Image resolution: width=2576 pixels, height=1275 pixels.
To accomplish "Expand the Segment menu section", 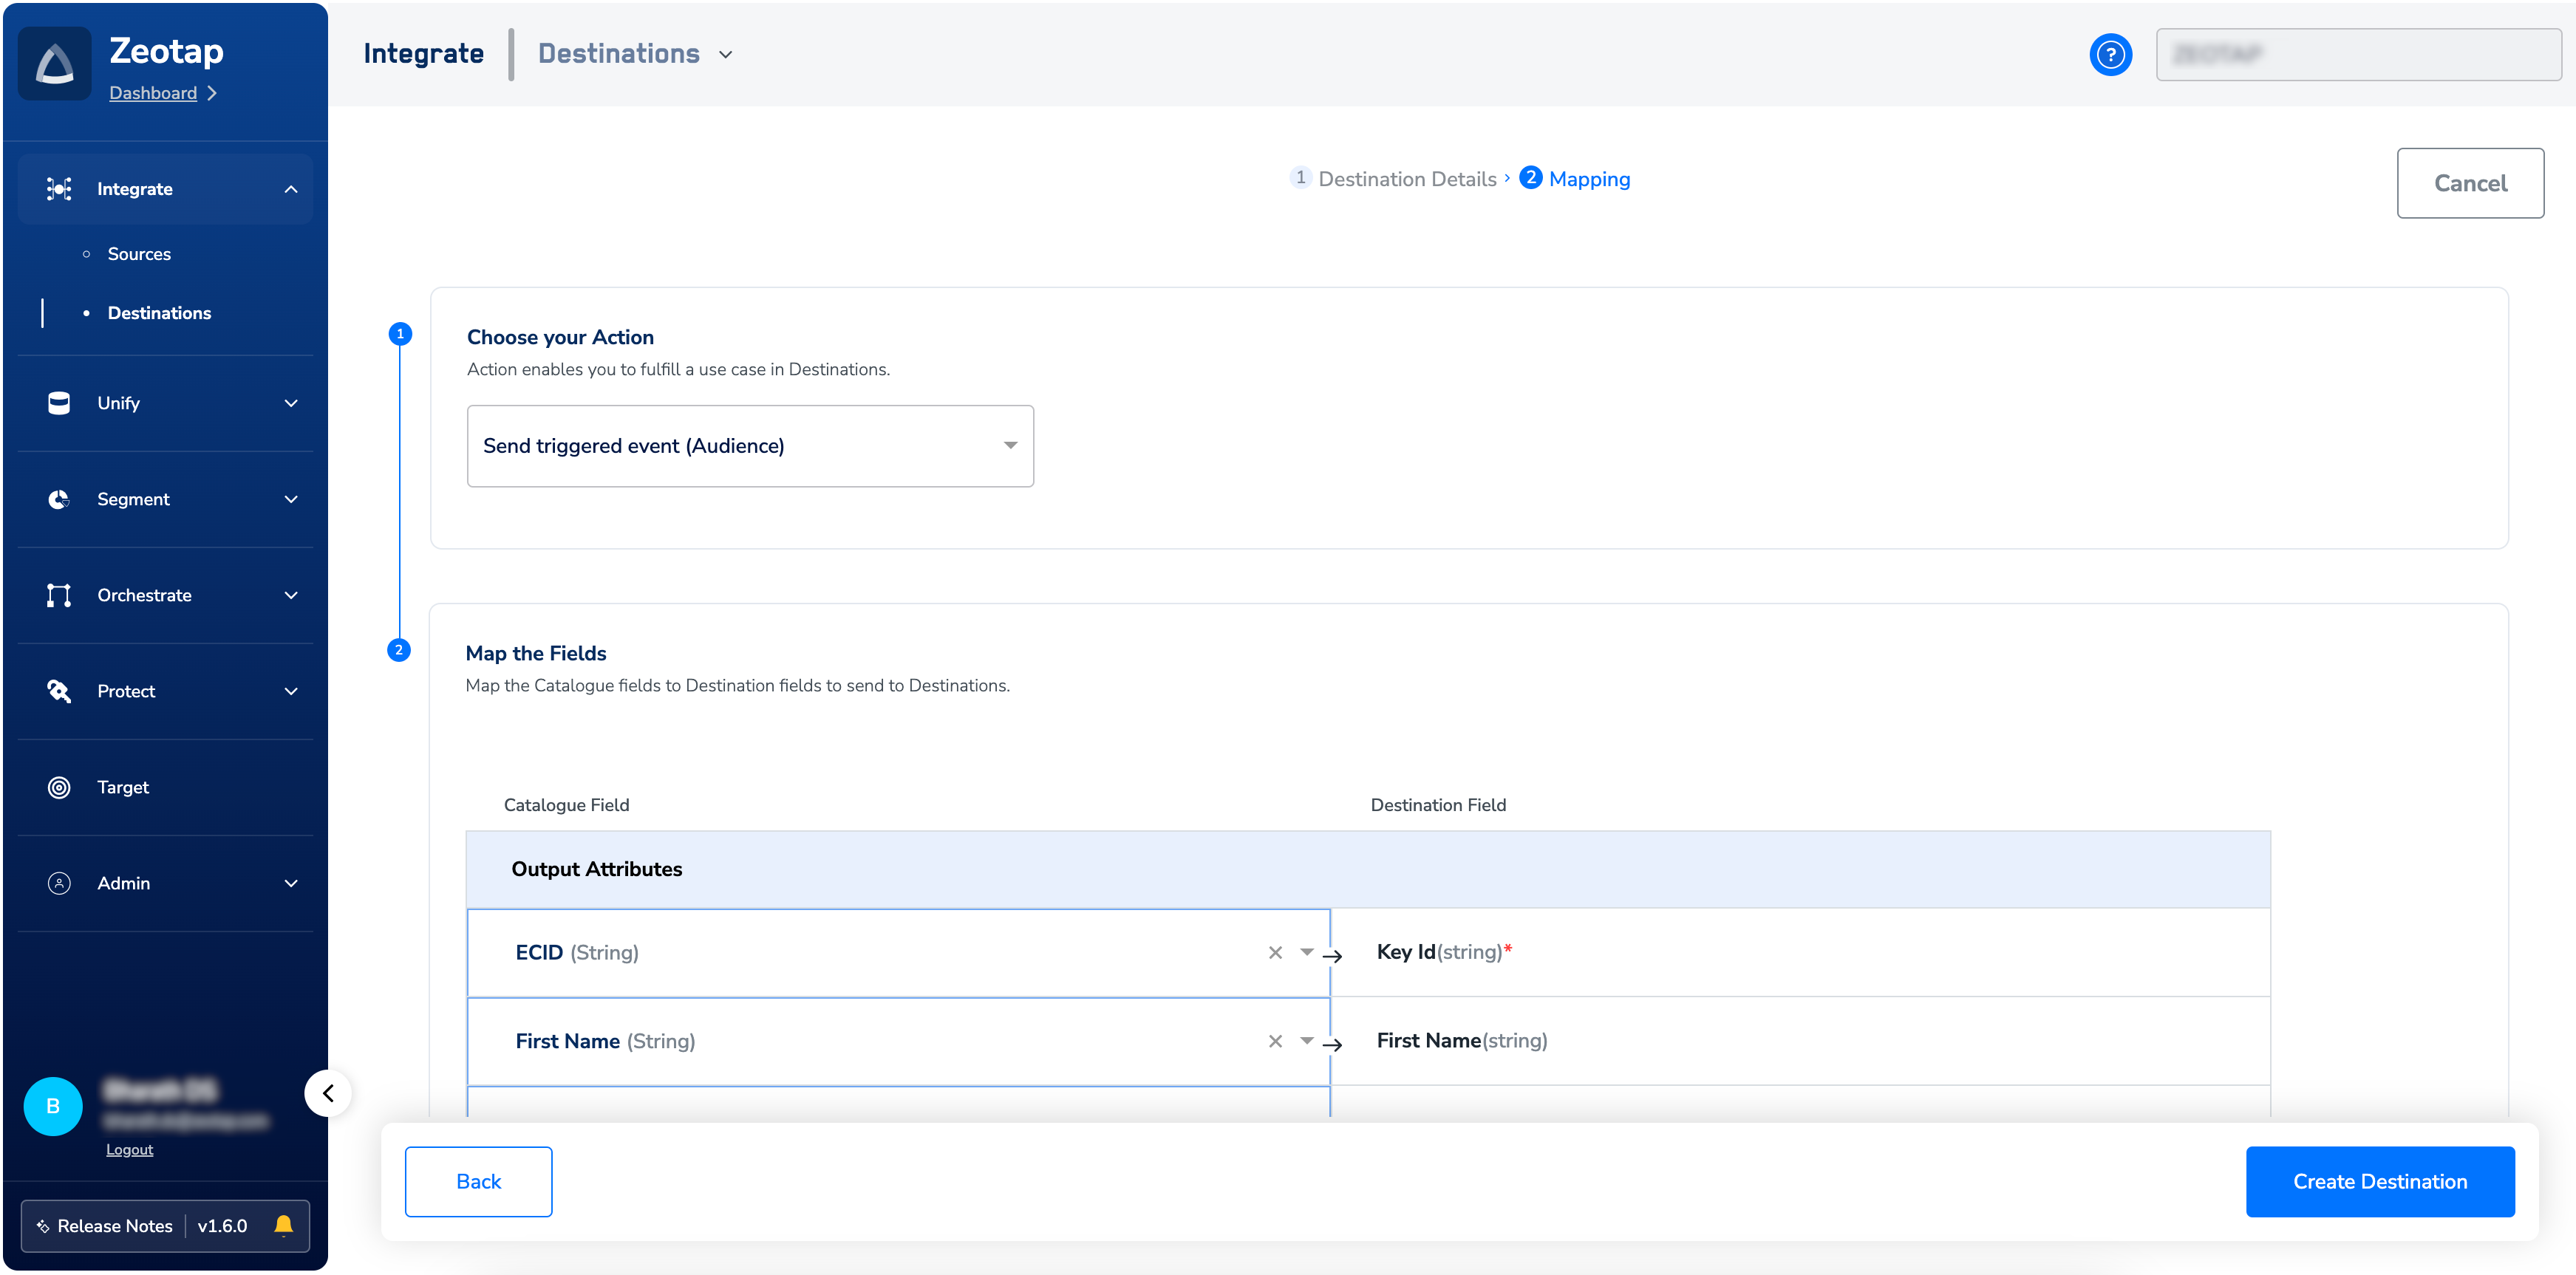I will [x=291, y=499].
